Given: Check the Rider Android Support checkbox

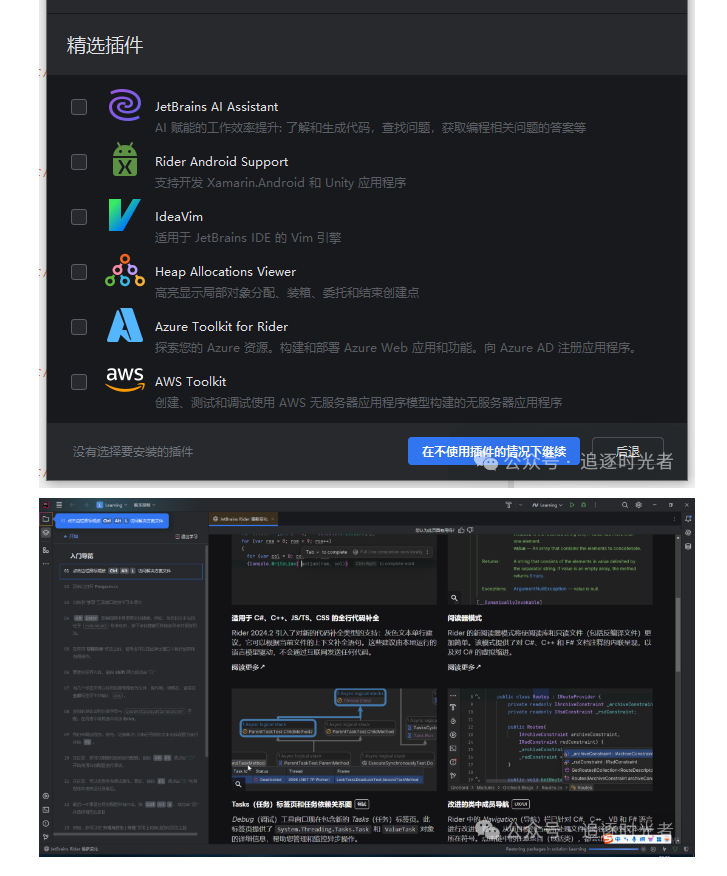Looking at the screenshot, I should pyautogui.click(x=79, y=162).
